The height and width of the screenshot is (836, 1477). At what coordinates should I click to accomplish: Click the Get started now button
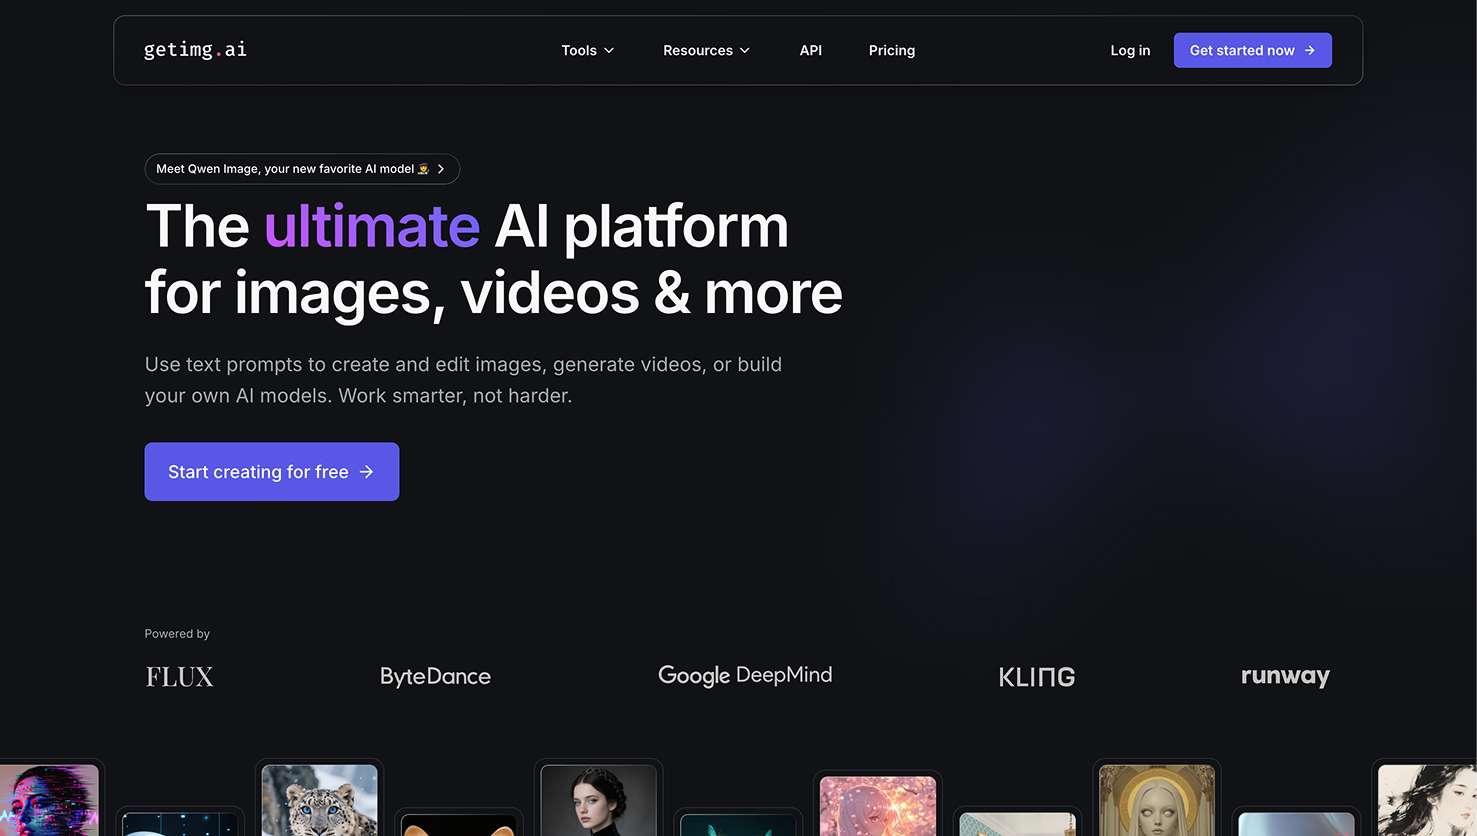(1252, 50)
